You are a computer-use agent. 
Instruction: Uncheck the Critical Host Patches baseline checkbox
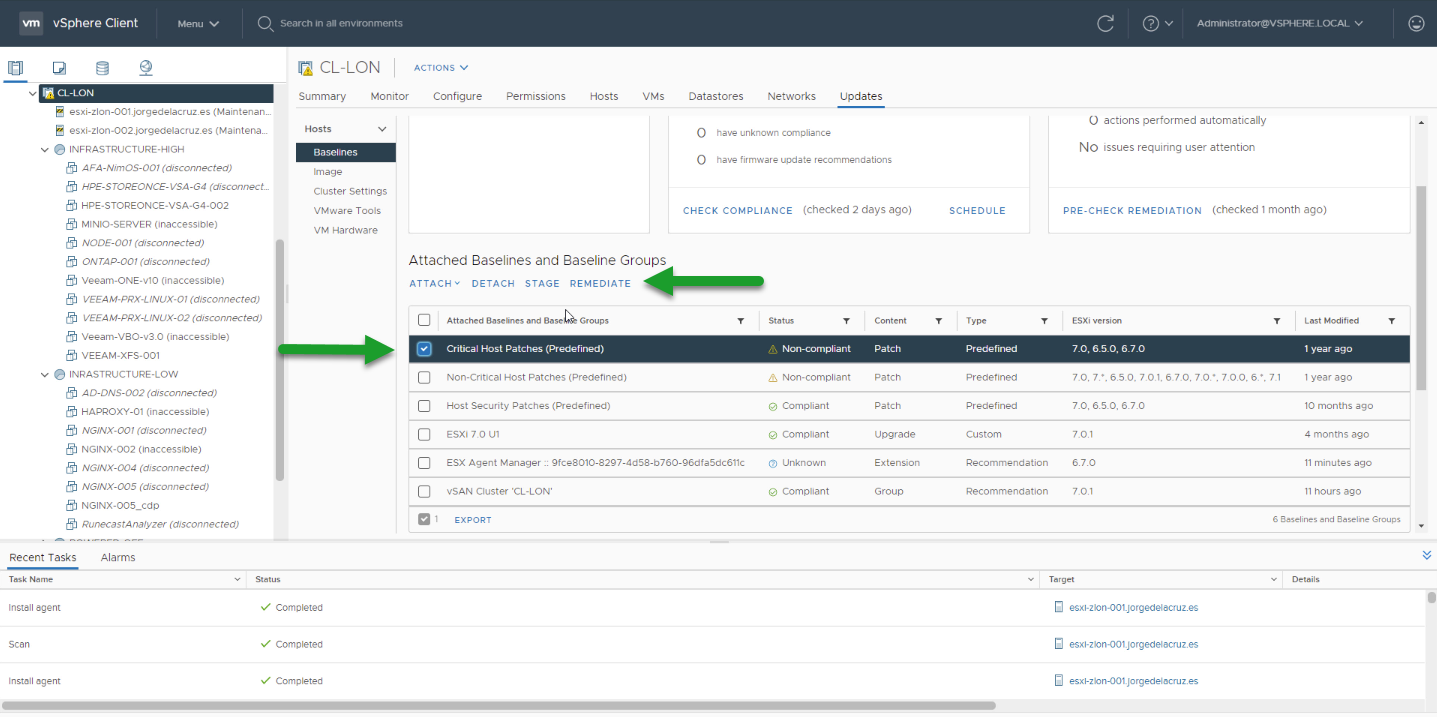coord(424,349)
